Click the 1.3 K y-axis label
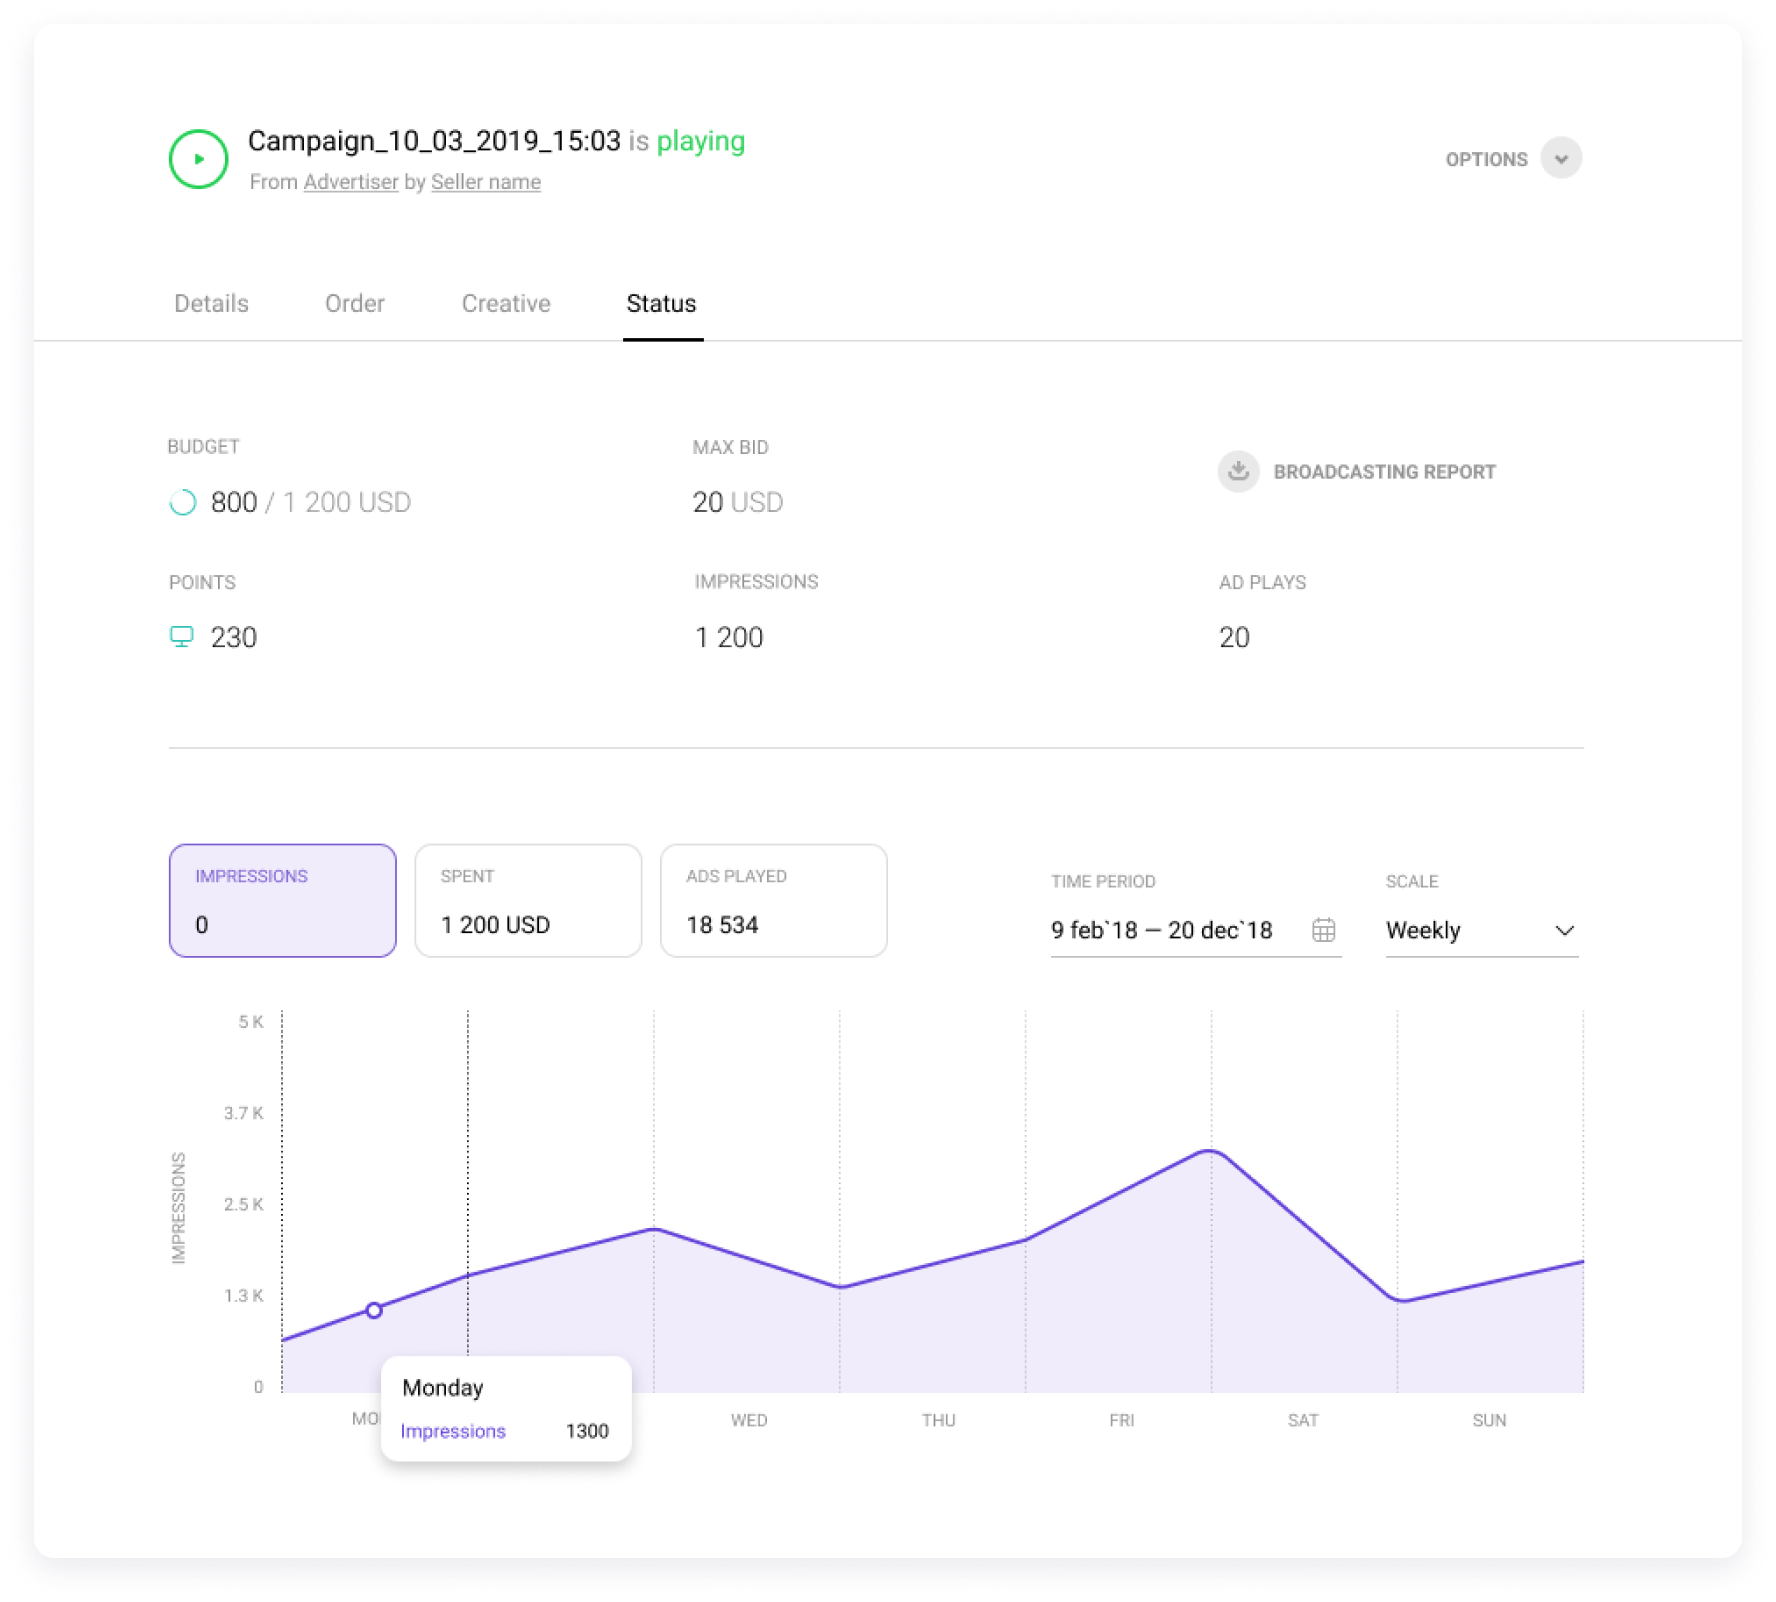Screen dimensions: 1776x1602 (x=244, y=1296)
